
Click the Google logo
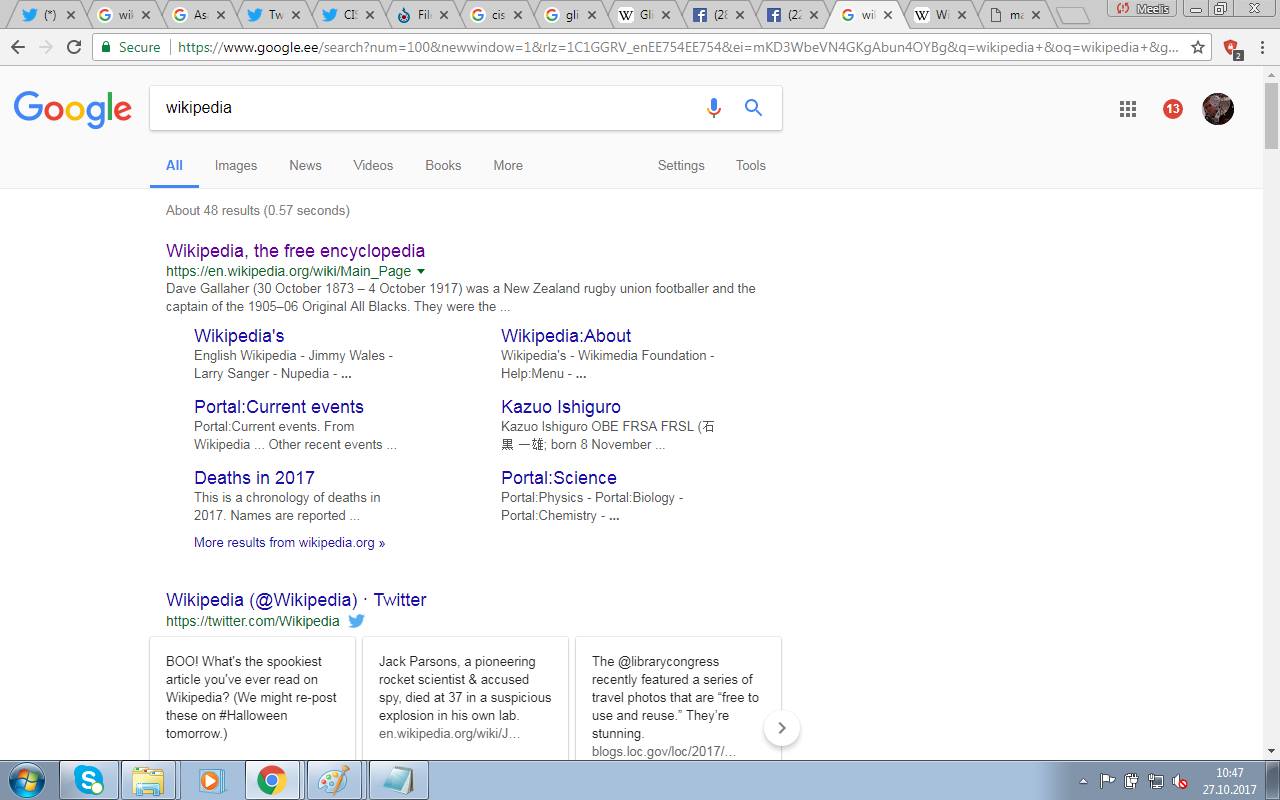(x=73, y=109)
